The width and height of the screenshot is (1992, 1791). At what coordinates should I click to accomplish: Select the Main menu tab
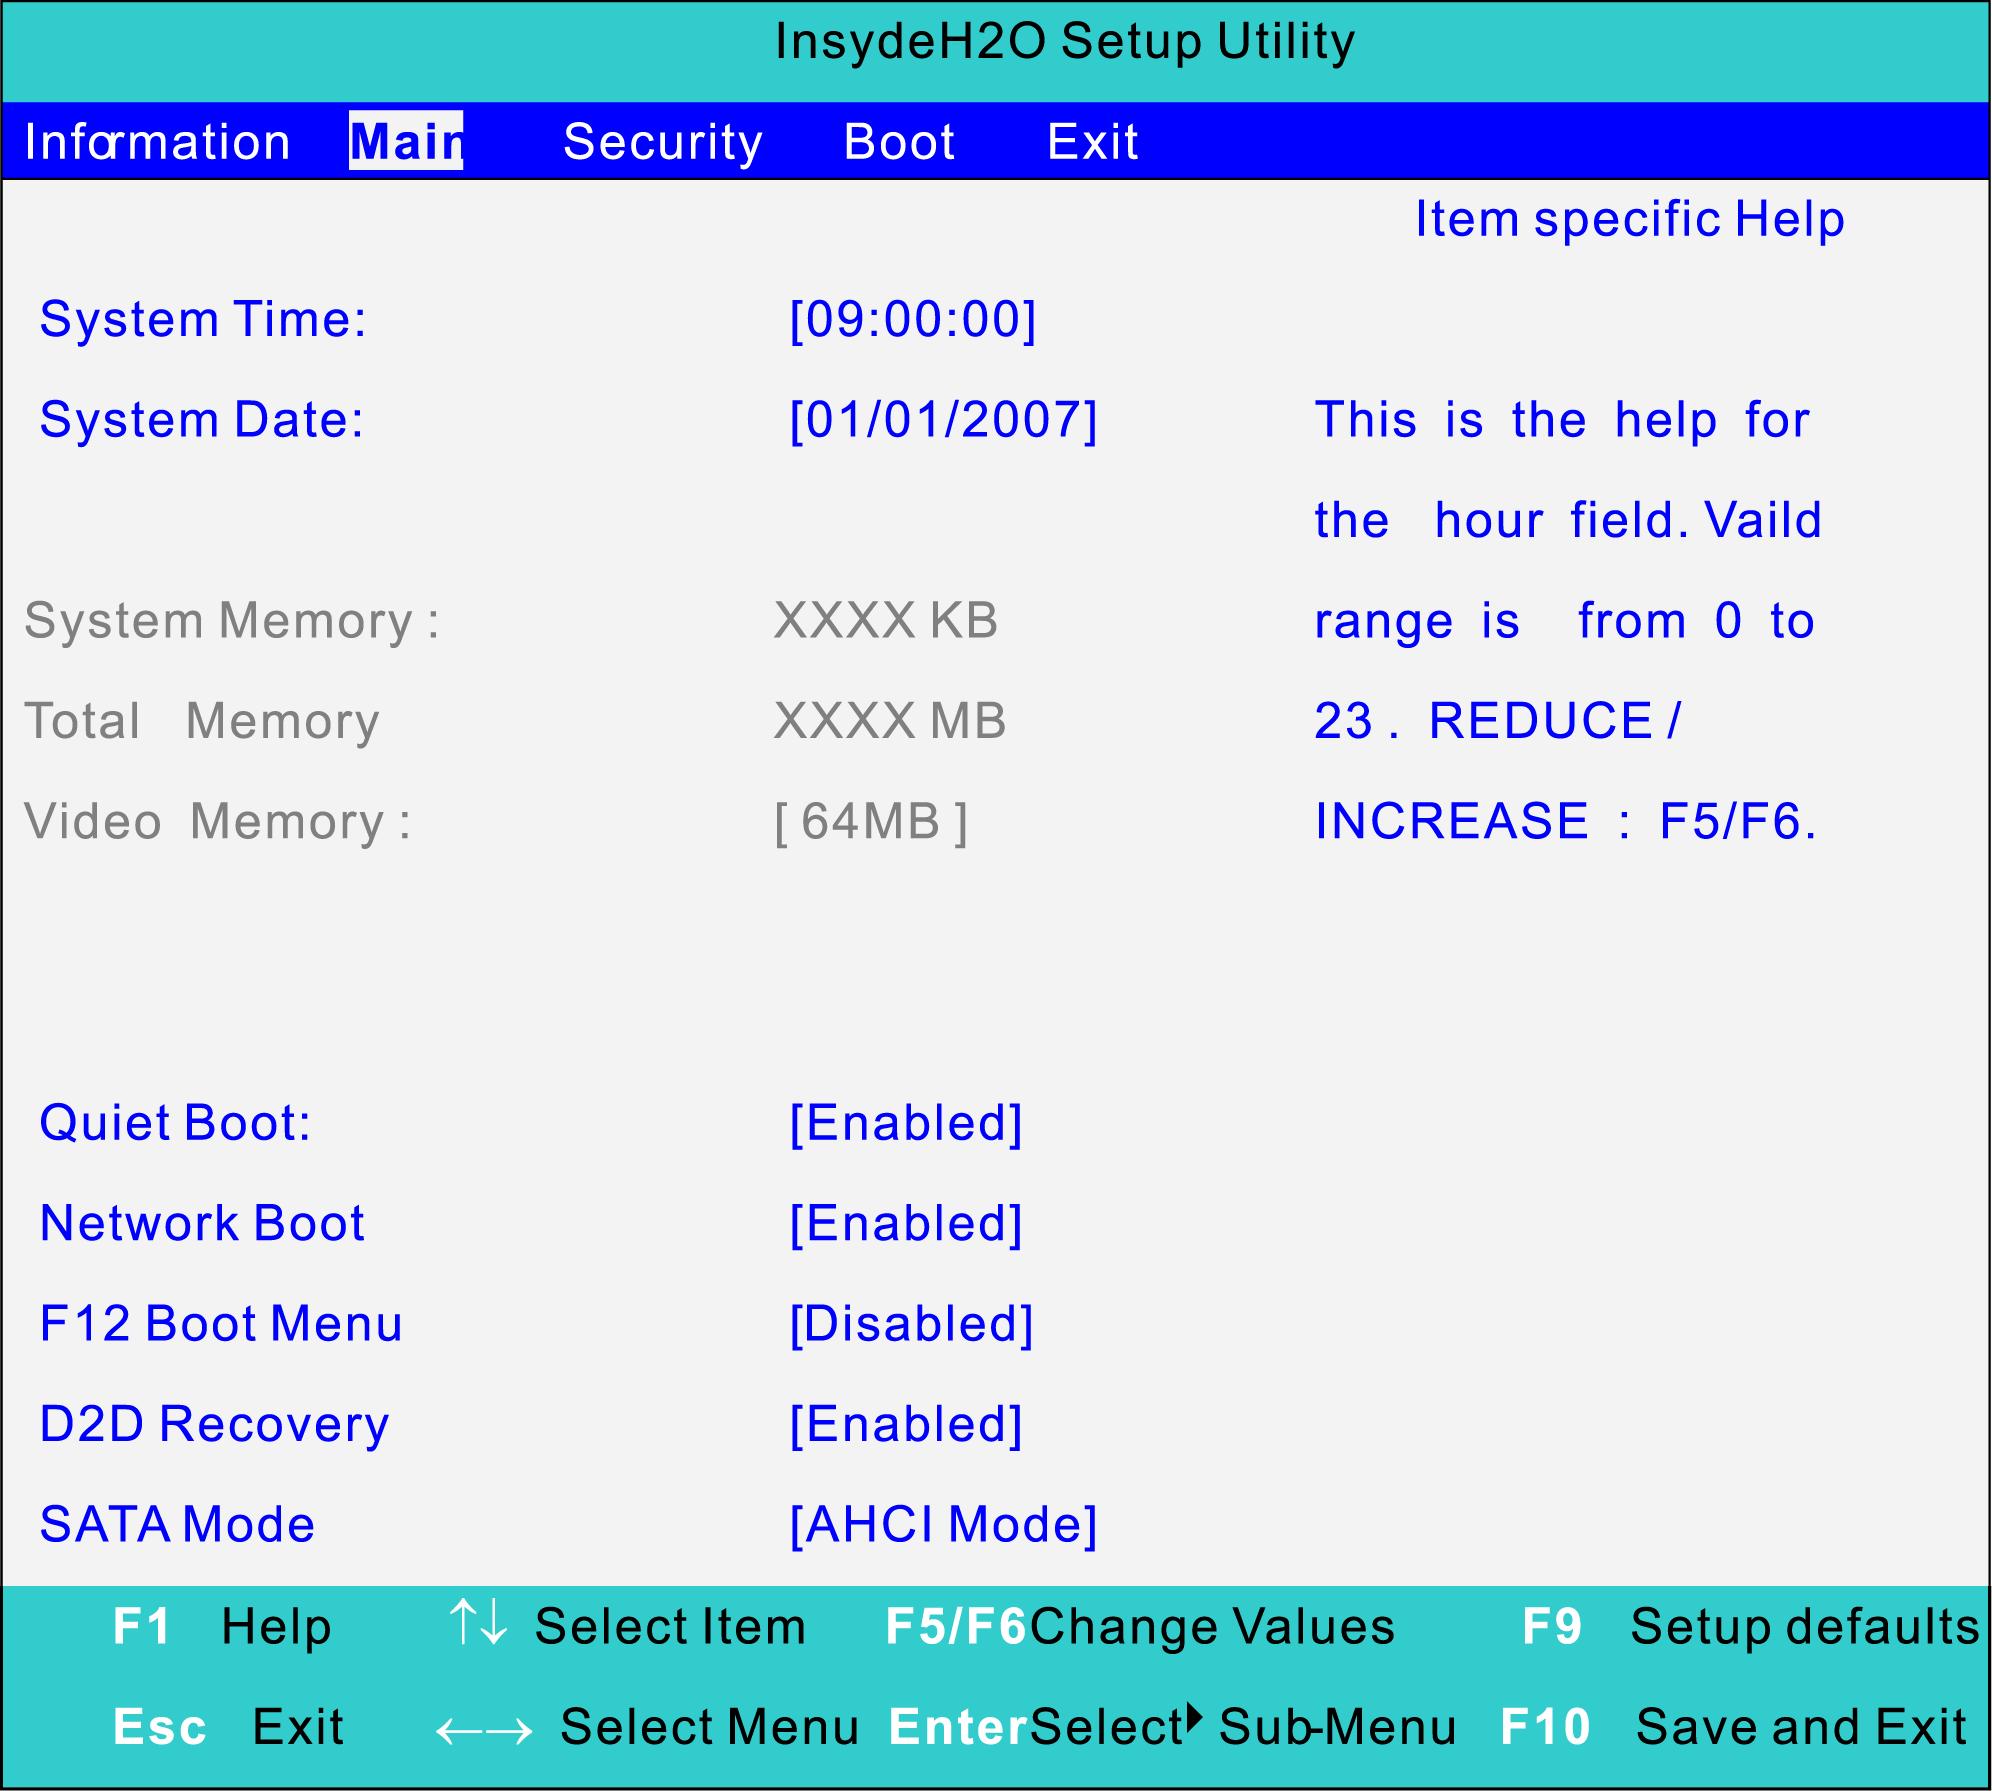(406, 142)
